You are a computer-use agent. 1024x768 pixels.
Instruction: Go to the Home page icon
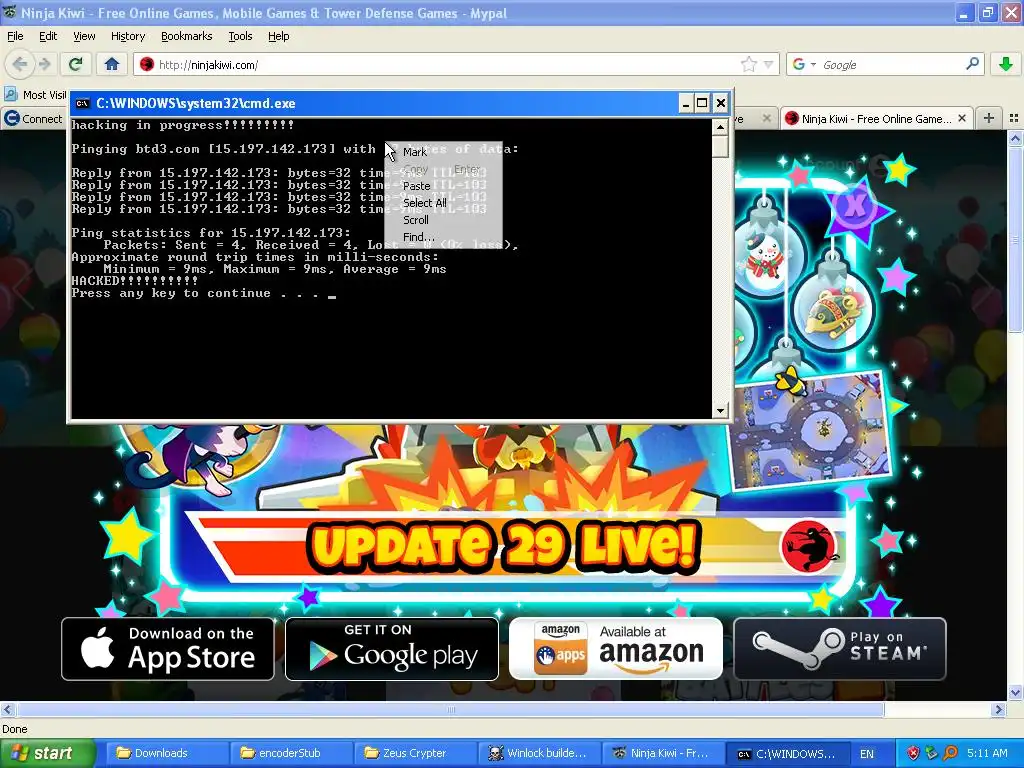click(112, 64)
